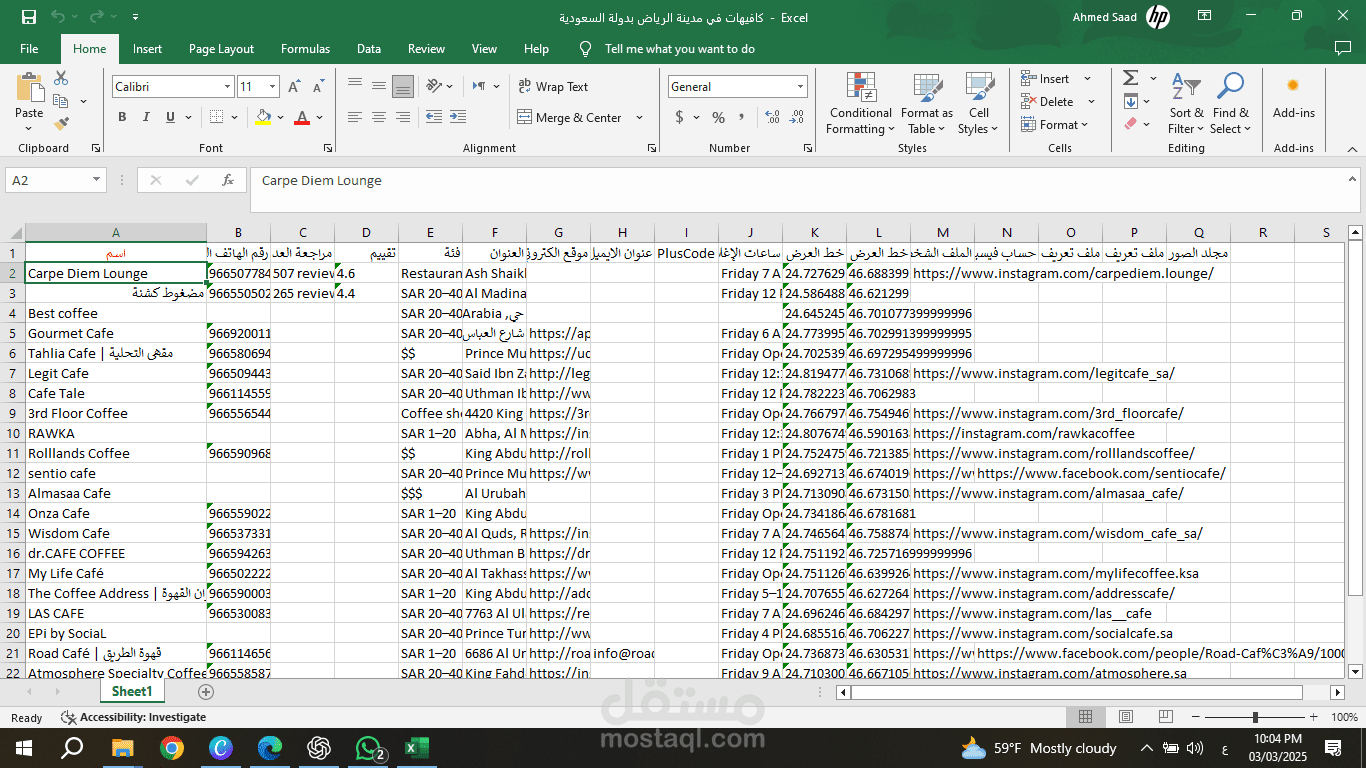Open the Font name Calibri dropdown
This screenshot has width=1366, height=768.
(228, 87)
